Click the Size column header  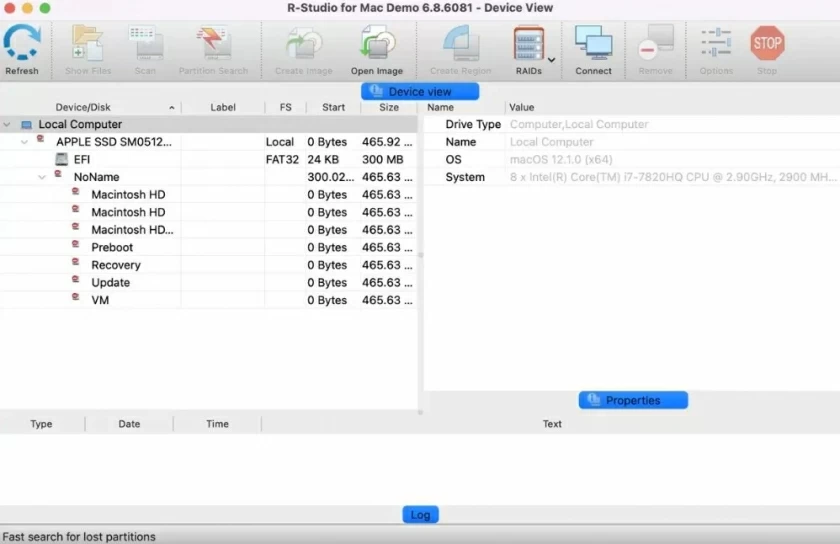pyautogui.click(x=389, y=107)
